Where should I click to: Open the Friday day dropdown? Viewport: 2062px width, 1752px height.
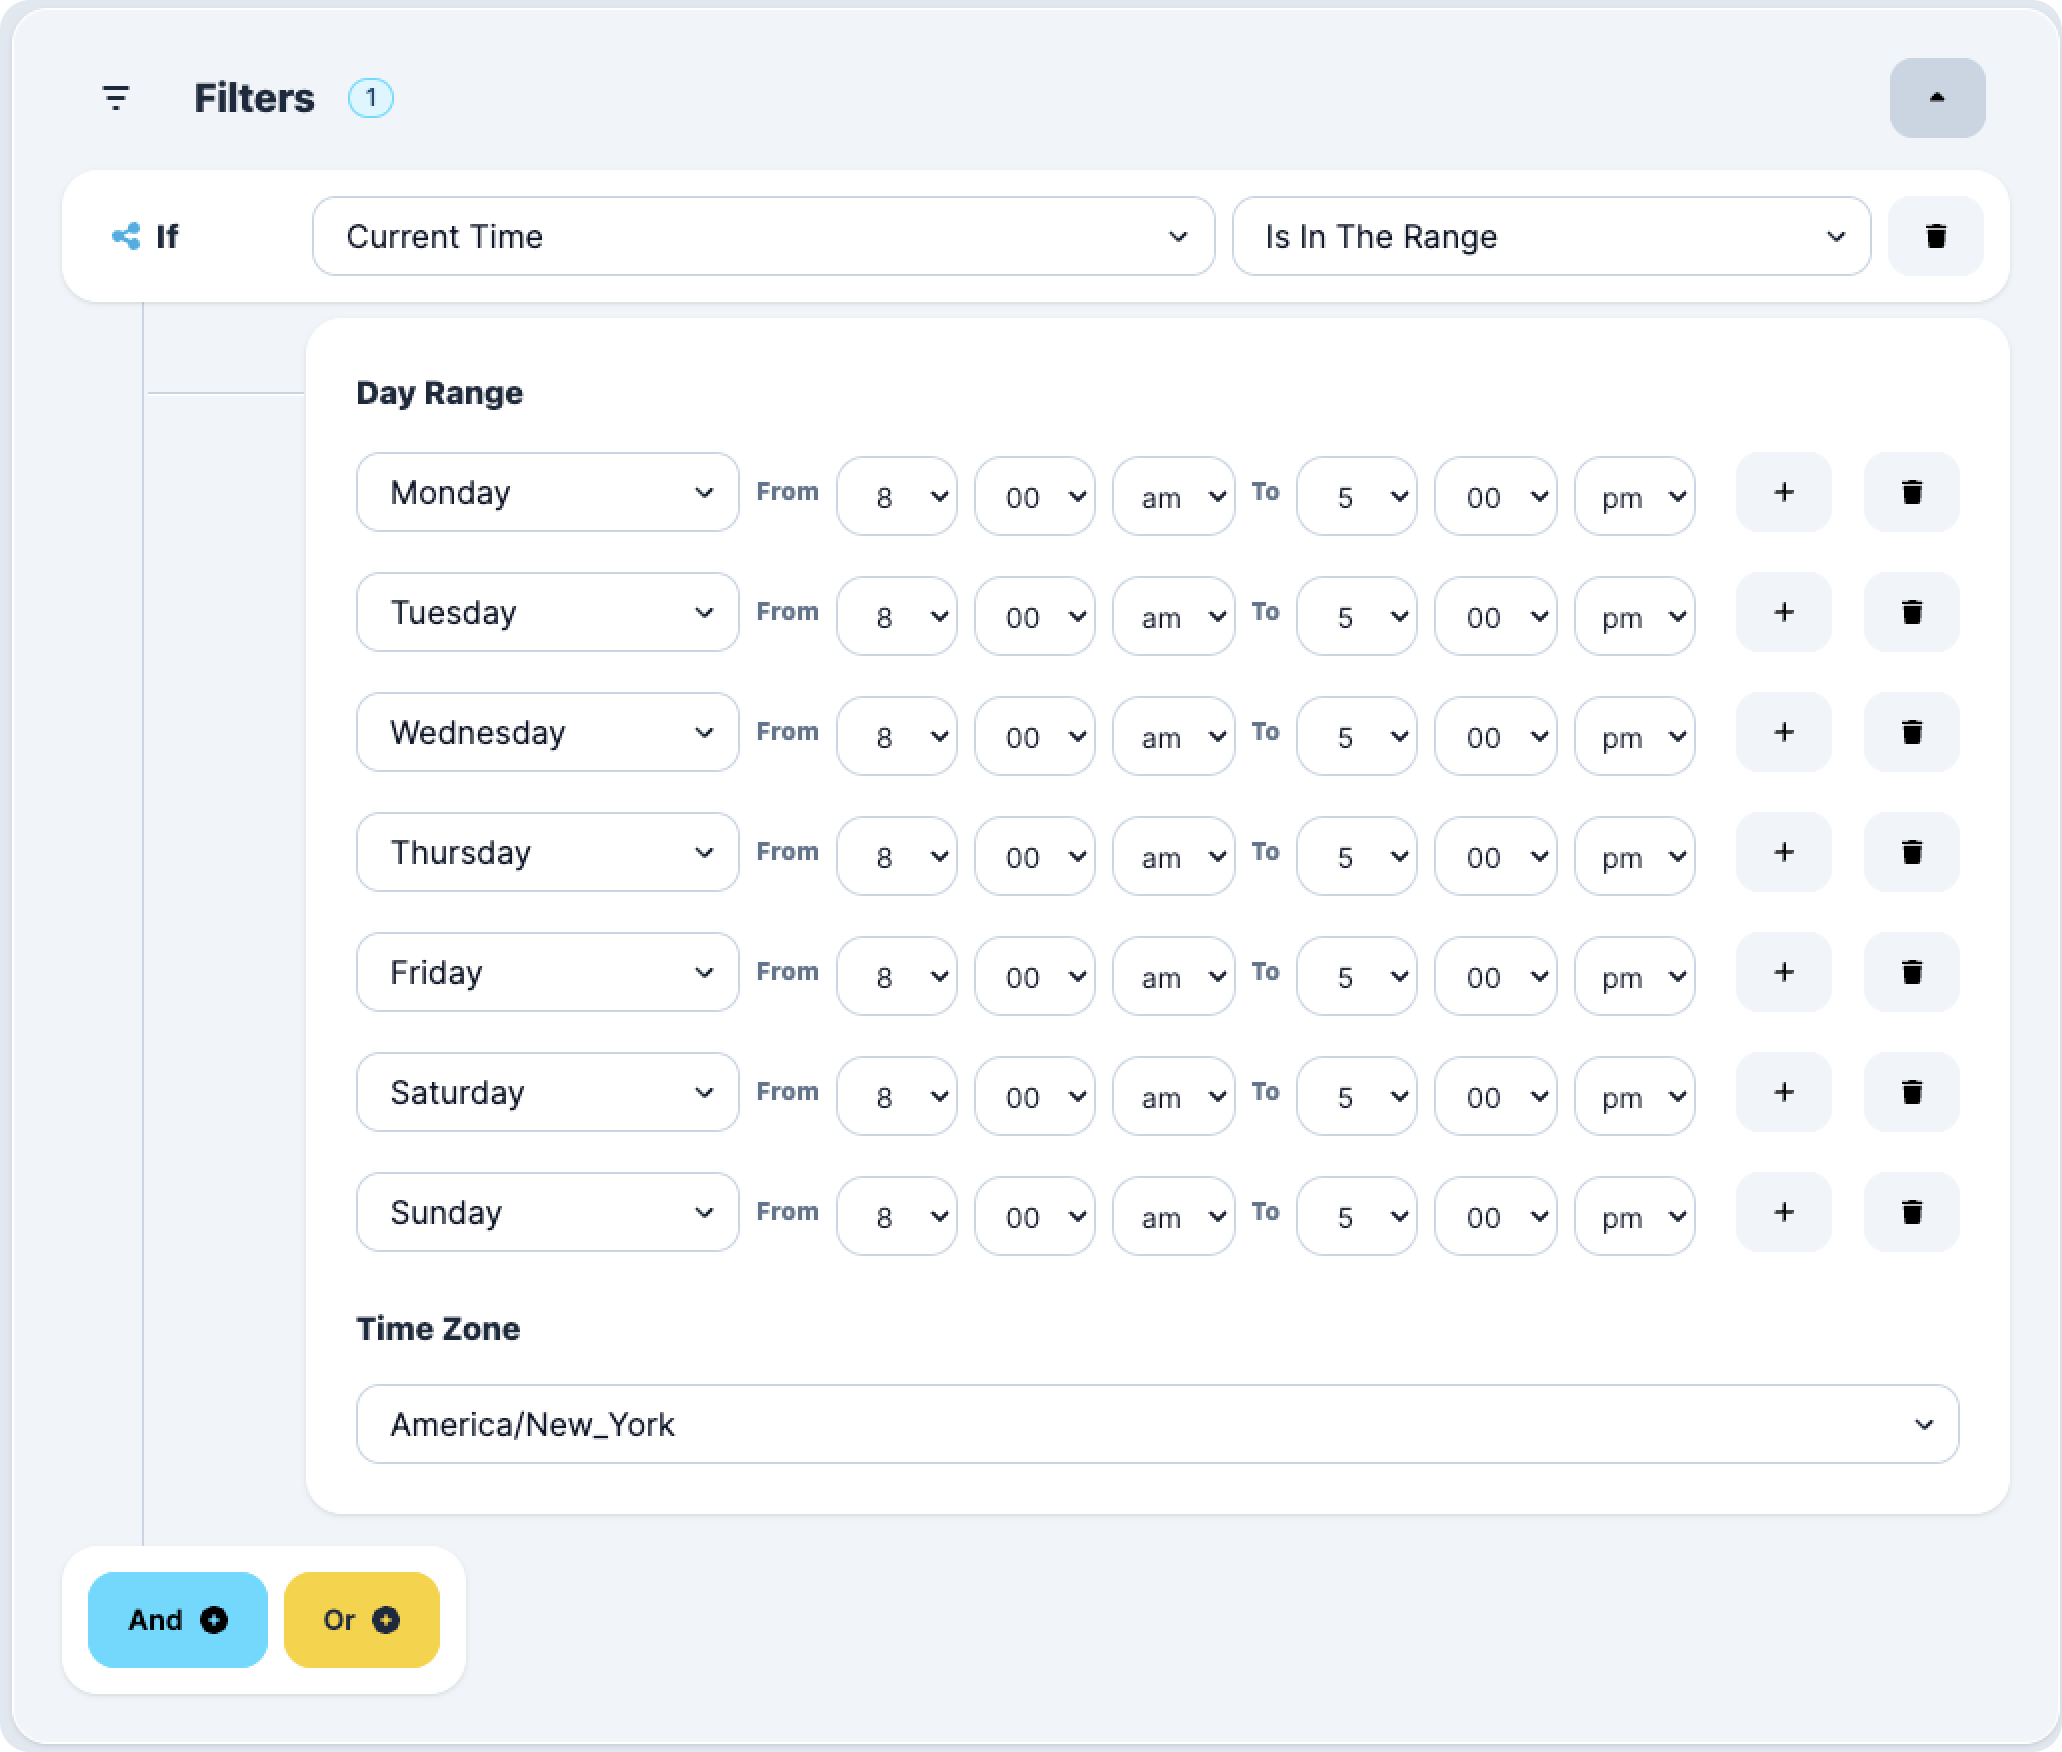pyautogui.click(x=548, y=972)
